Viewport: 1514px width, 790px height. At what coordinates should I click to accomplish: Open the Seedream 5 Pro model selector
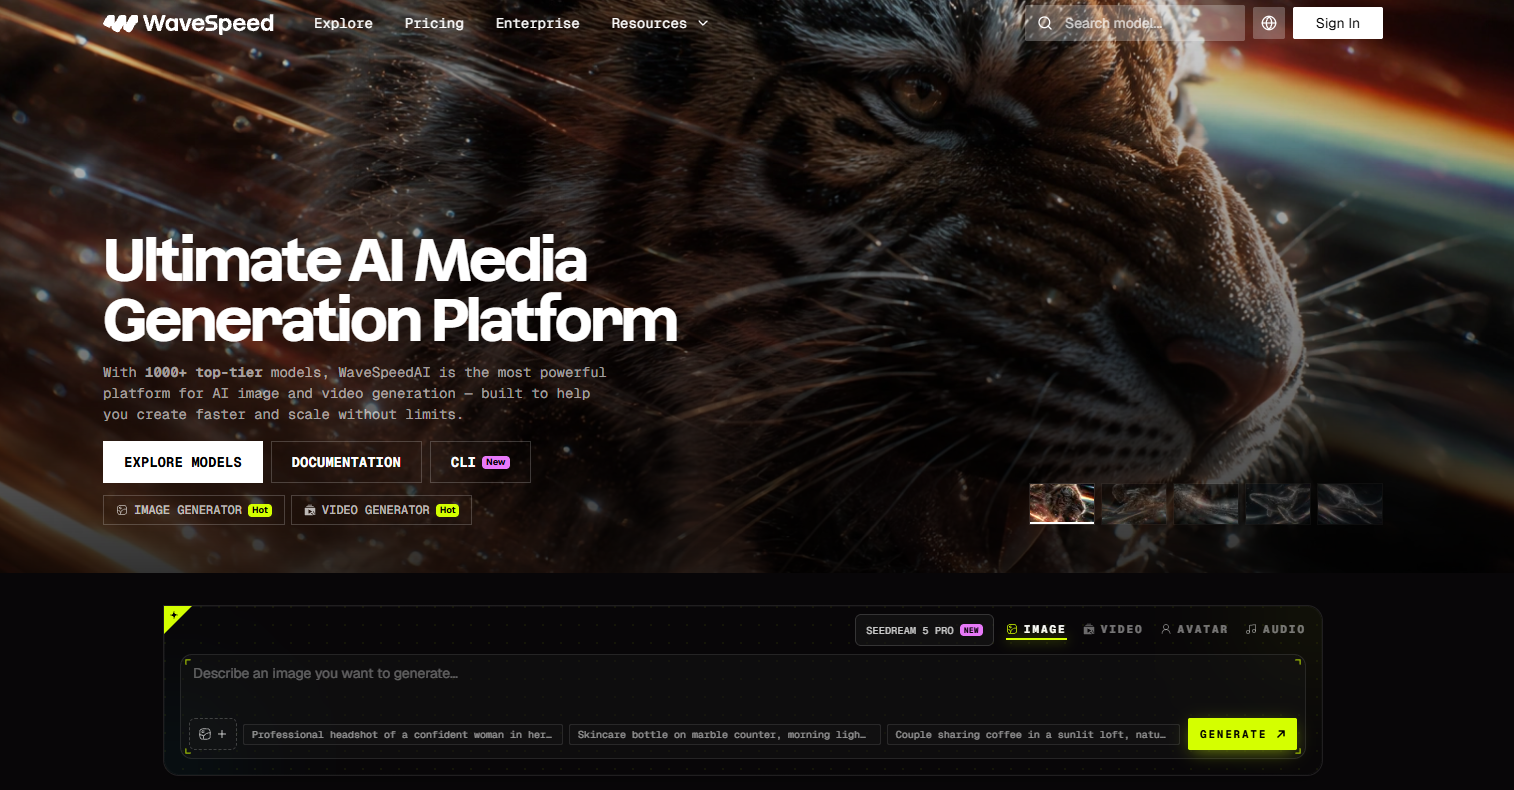[x=924, y=630]
